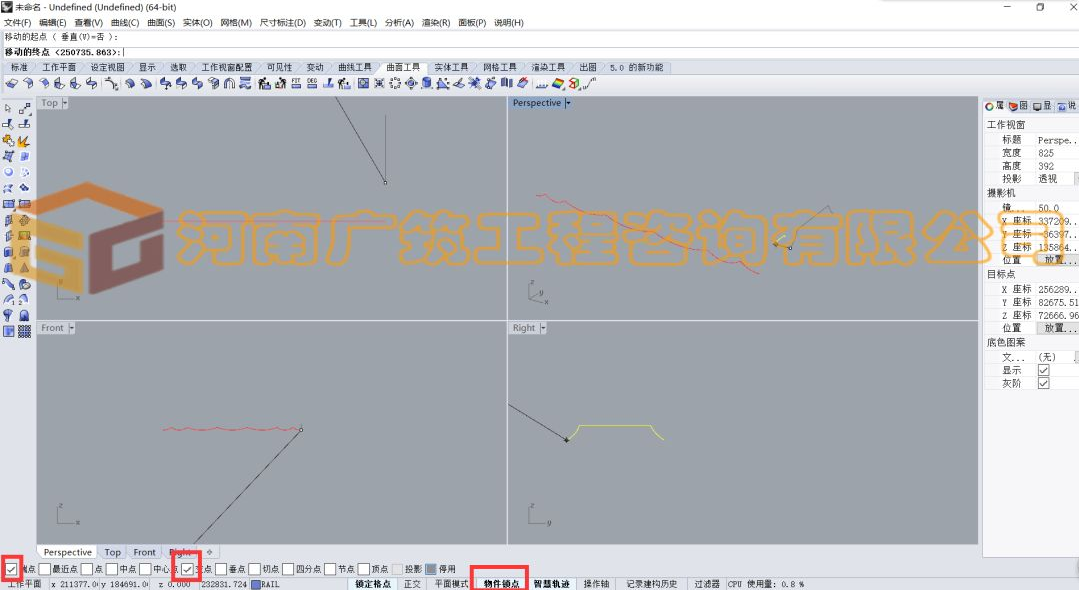Viewport: 1079px width, 590px height.
Task: Uncheck 灰阶 grayscale in properties panel
Action: [1043, 383]
